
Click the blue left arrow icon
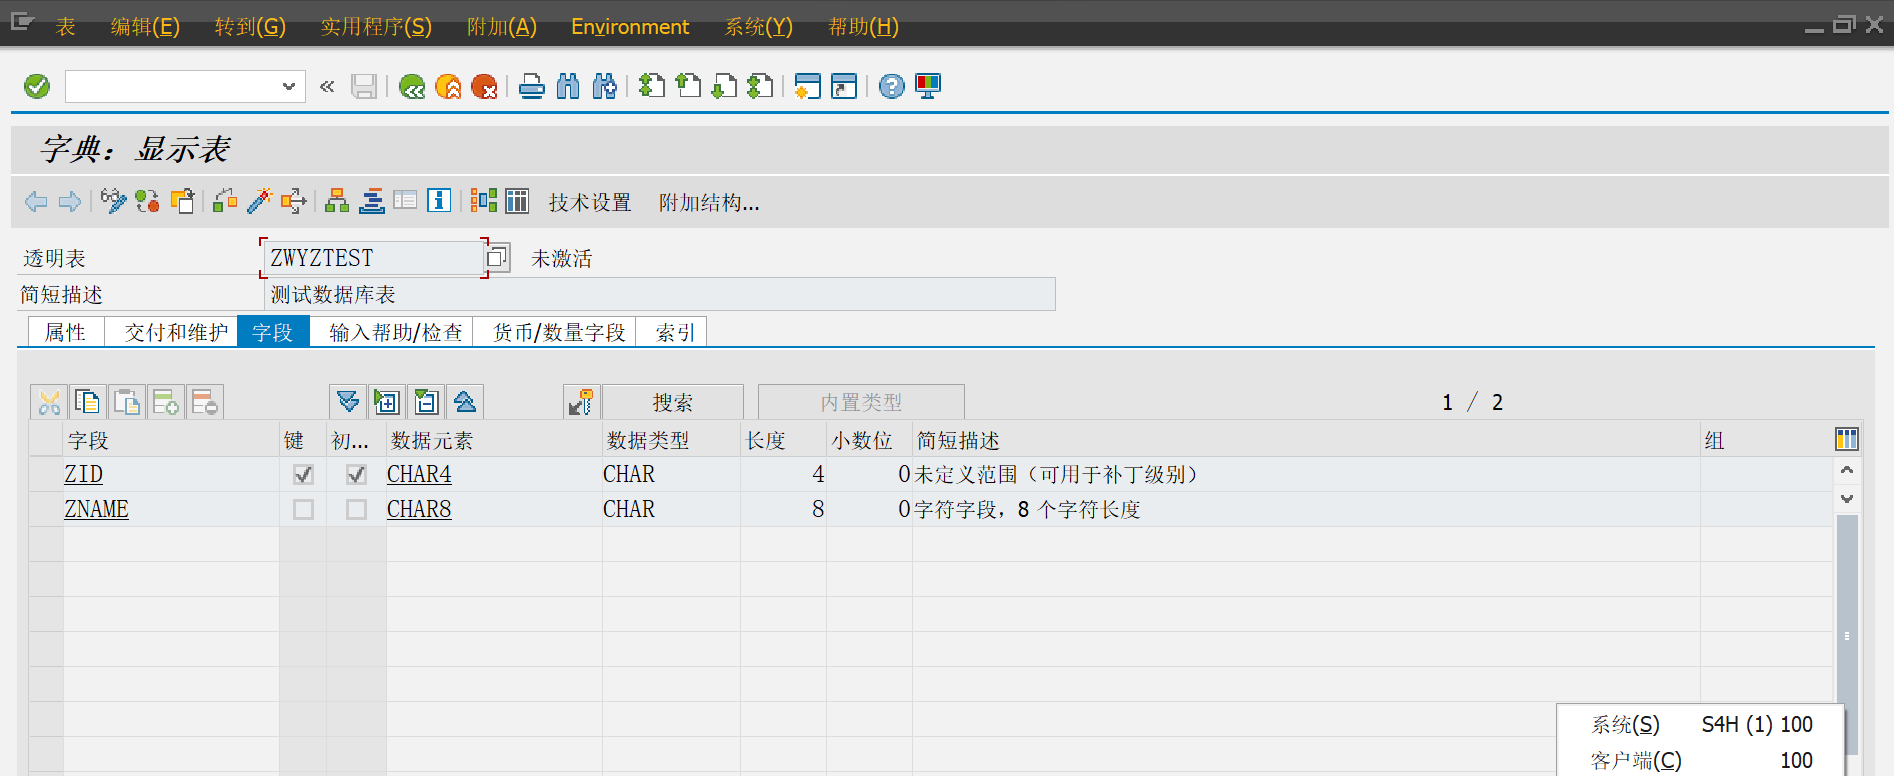click(36, 202)
